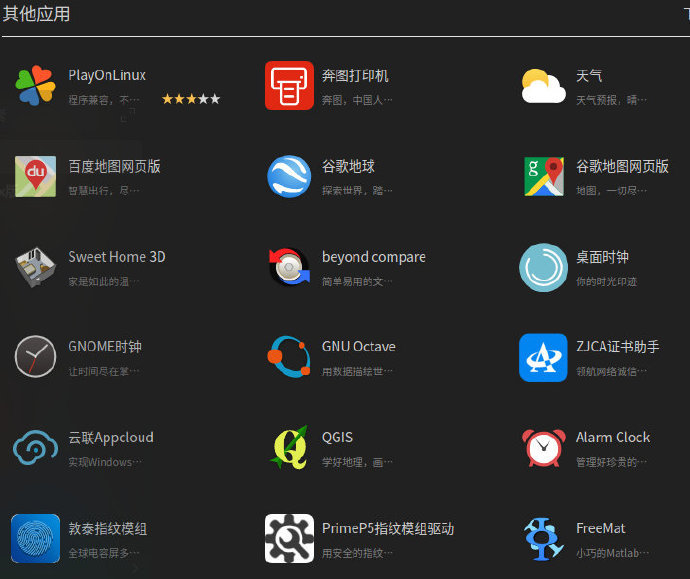Screen dimensions: 690x579
Task: Click the 桌面时钟 title text
Action: click(x=602, y=257)
